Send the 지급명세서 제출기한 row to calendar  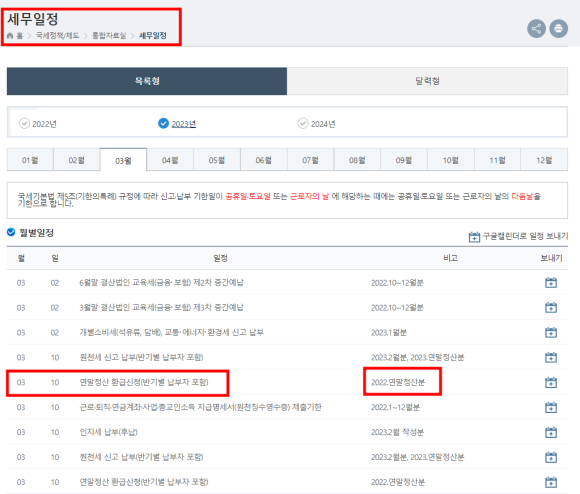[x=551, y=407]
